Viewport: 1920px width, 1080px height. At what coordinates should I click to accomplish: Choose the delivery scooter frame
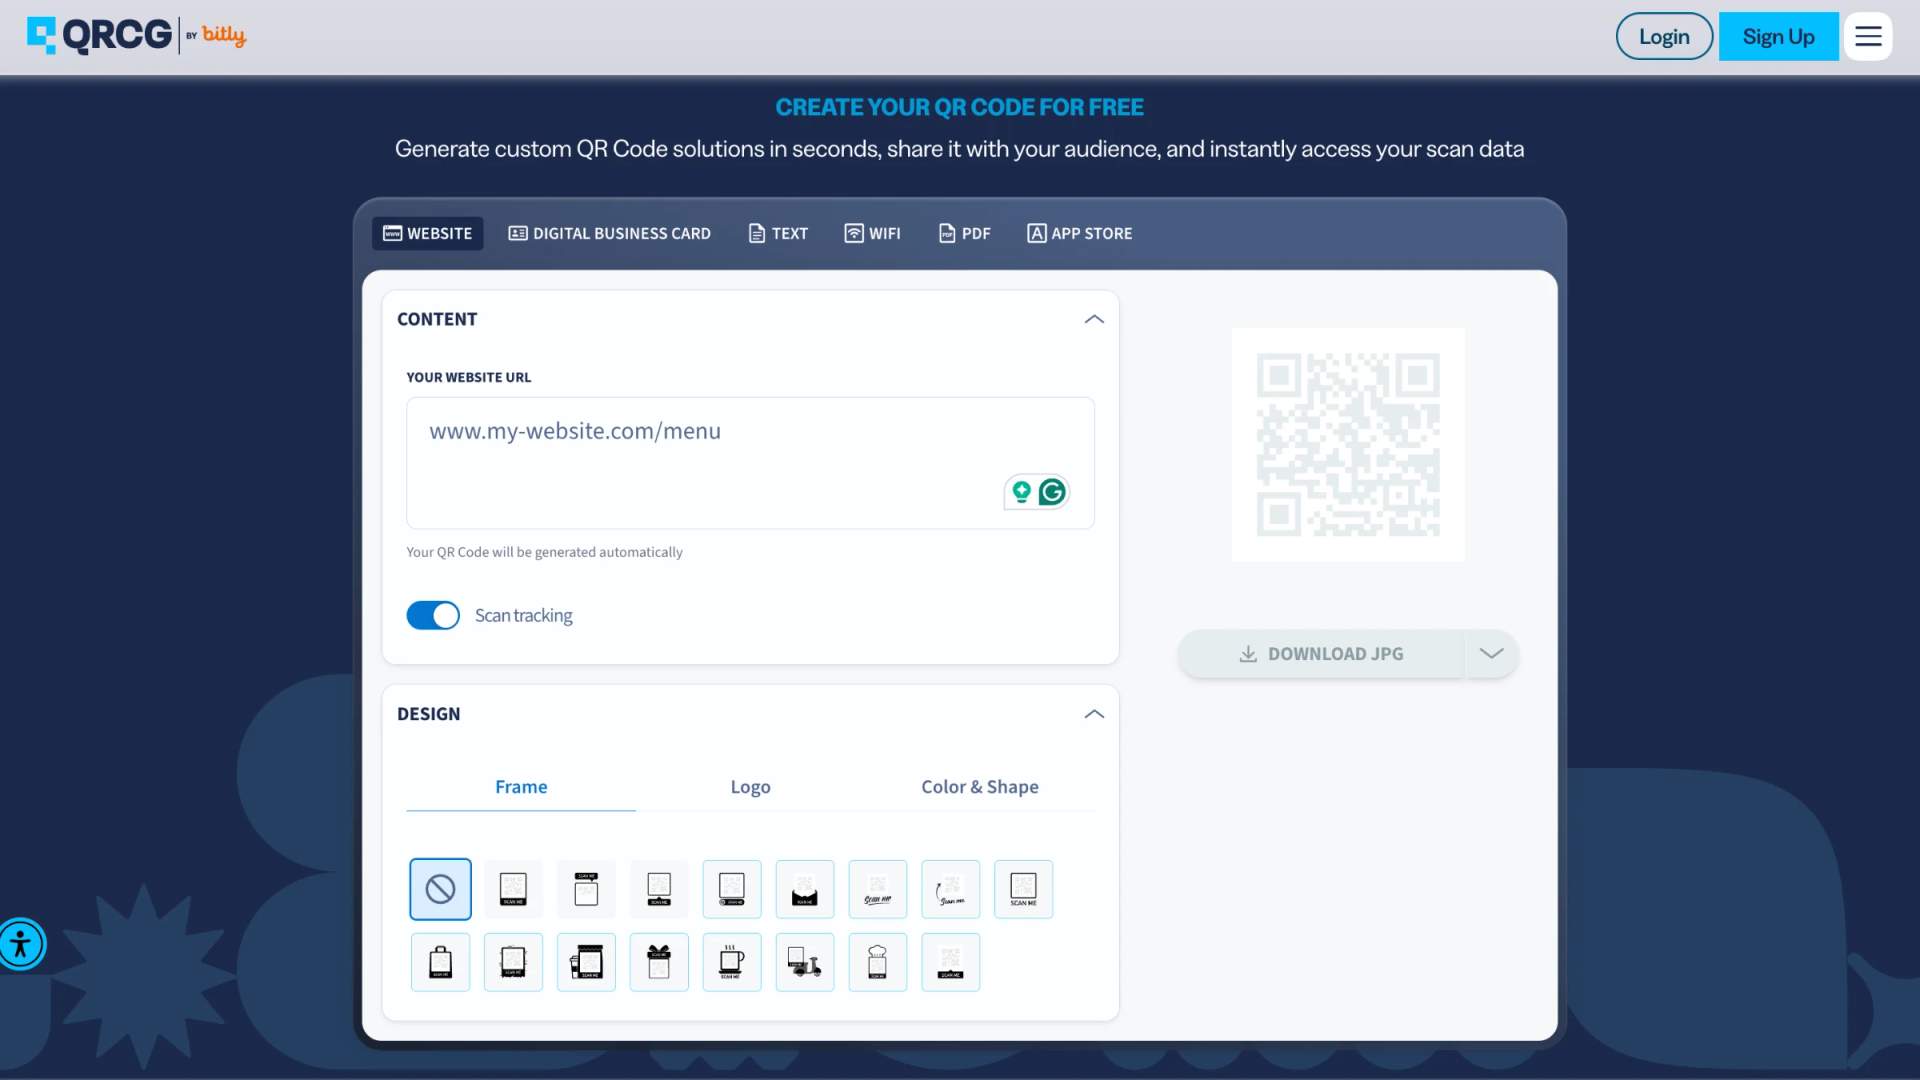click(805, 962)
